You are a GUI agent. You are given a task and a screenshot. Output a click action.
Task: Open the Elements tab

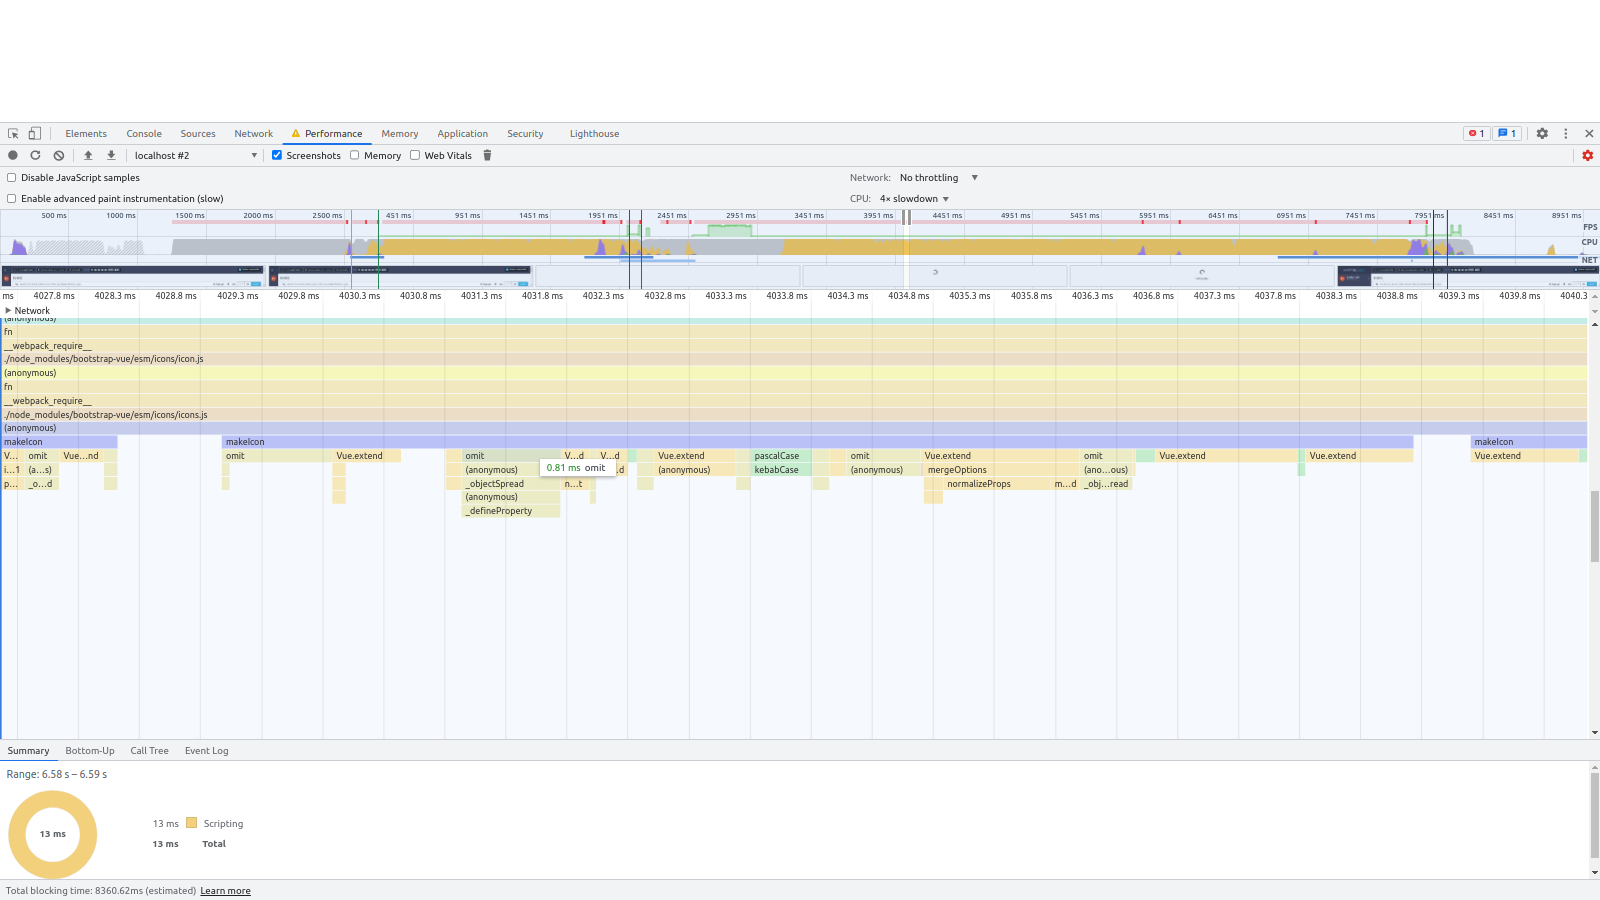click(86, 134)
